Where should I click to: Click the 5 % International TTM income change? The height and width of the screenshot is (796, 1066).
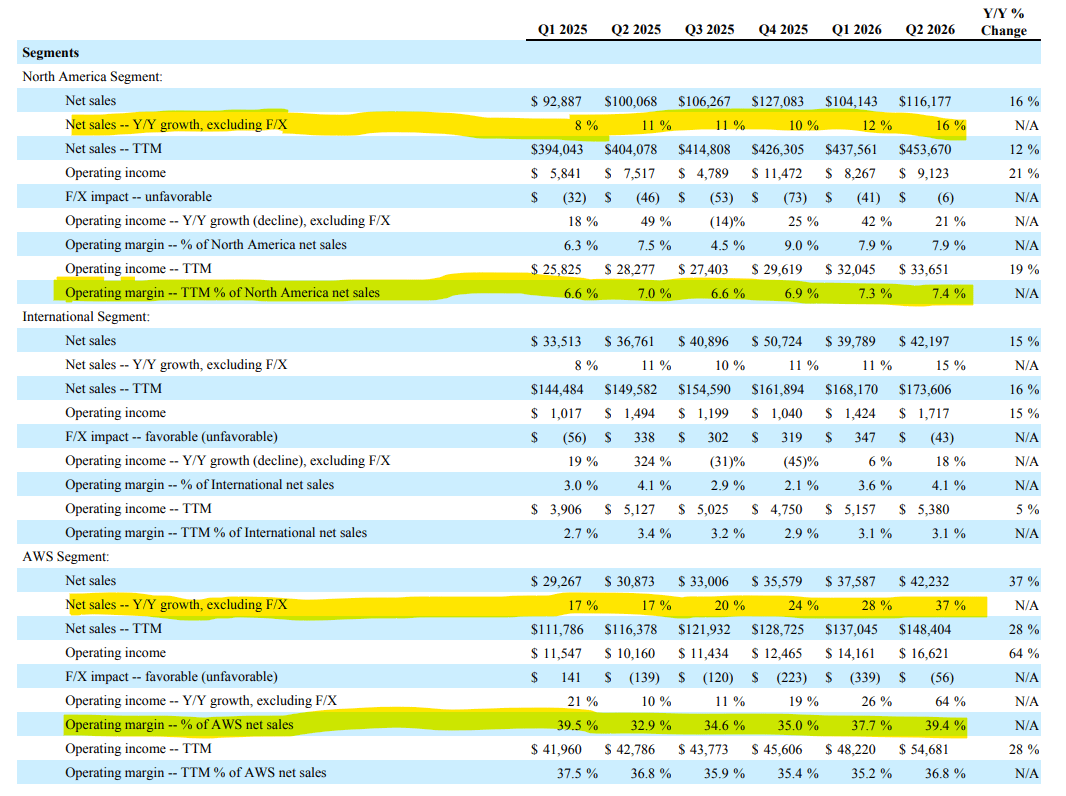click(x=1027, y=509)
